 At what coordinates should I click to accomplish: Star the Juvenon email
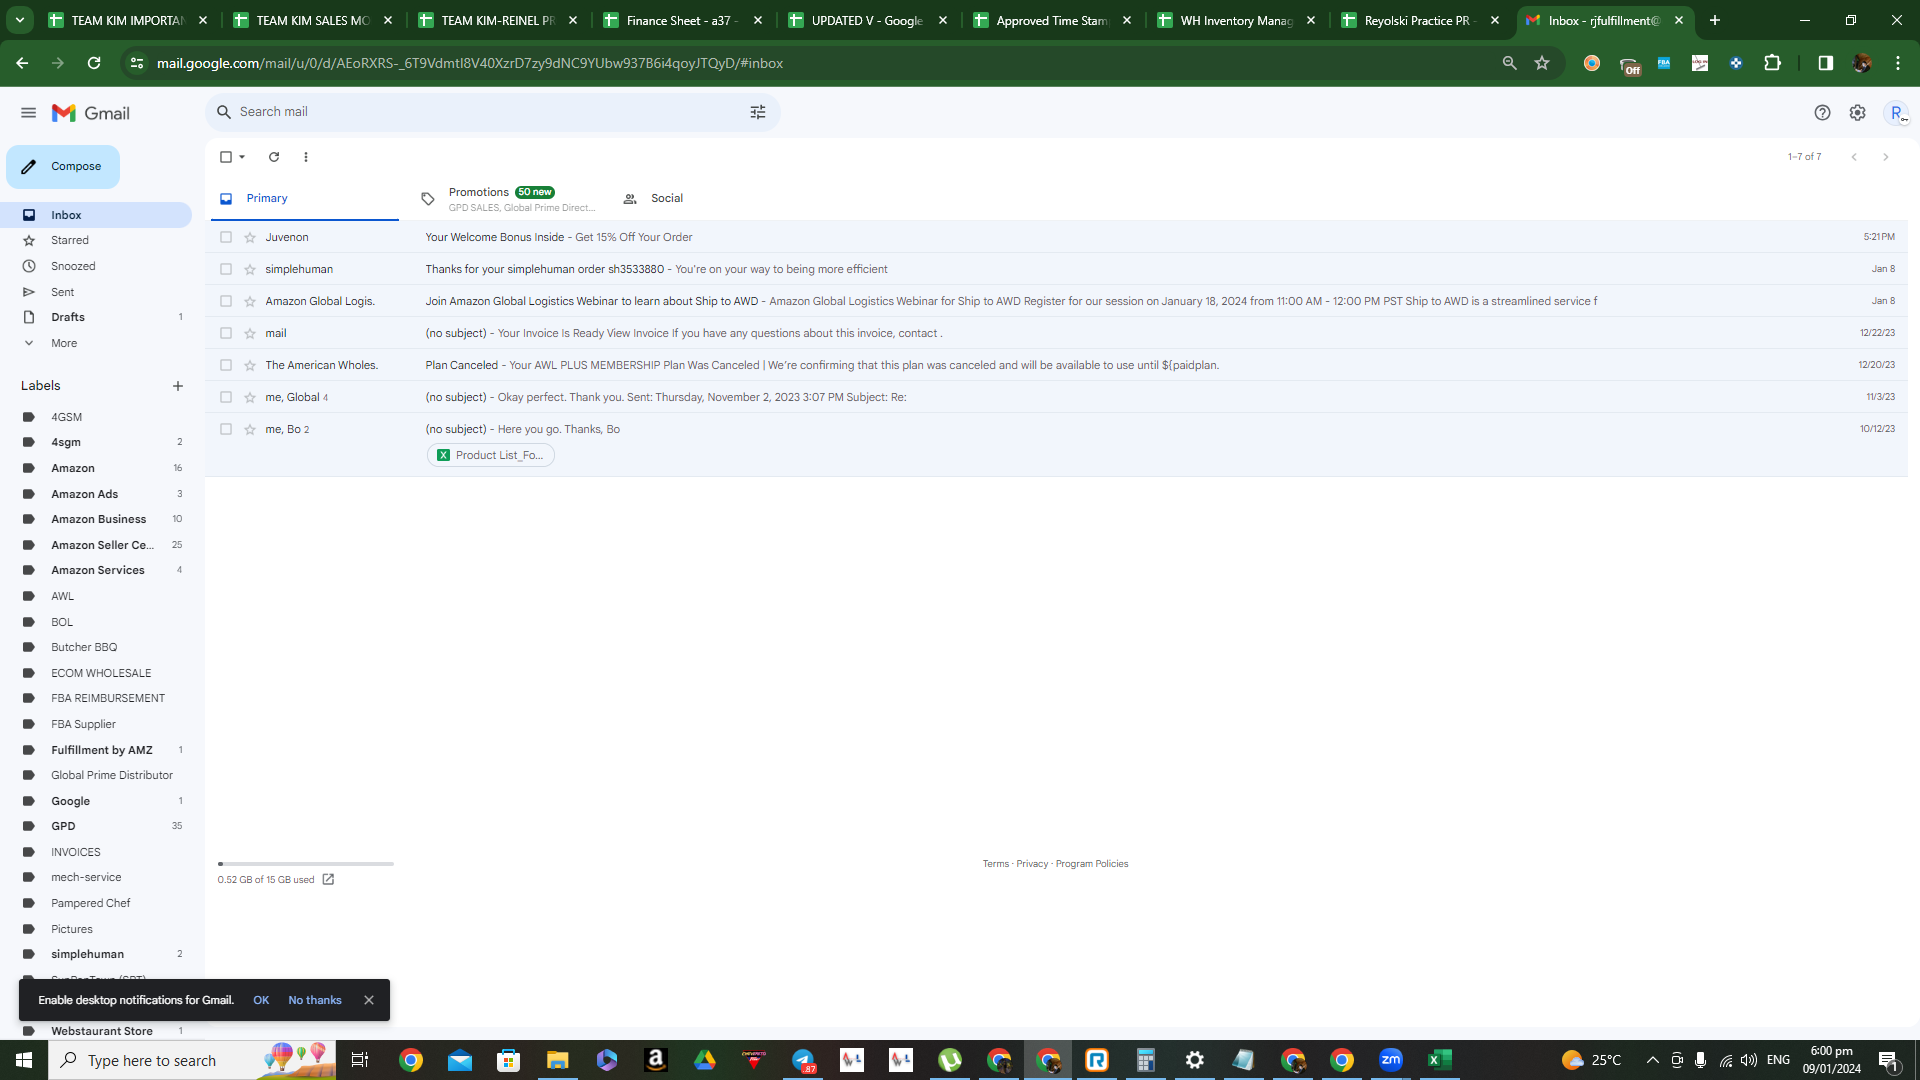point(250,237)
